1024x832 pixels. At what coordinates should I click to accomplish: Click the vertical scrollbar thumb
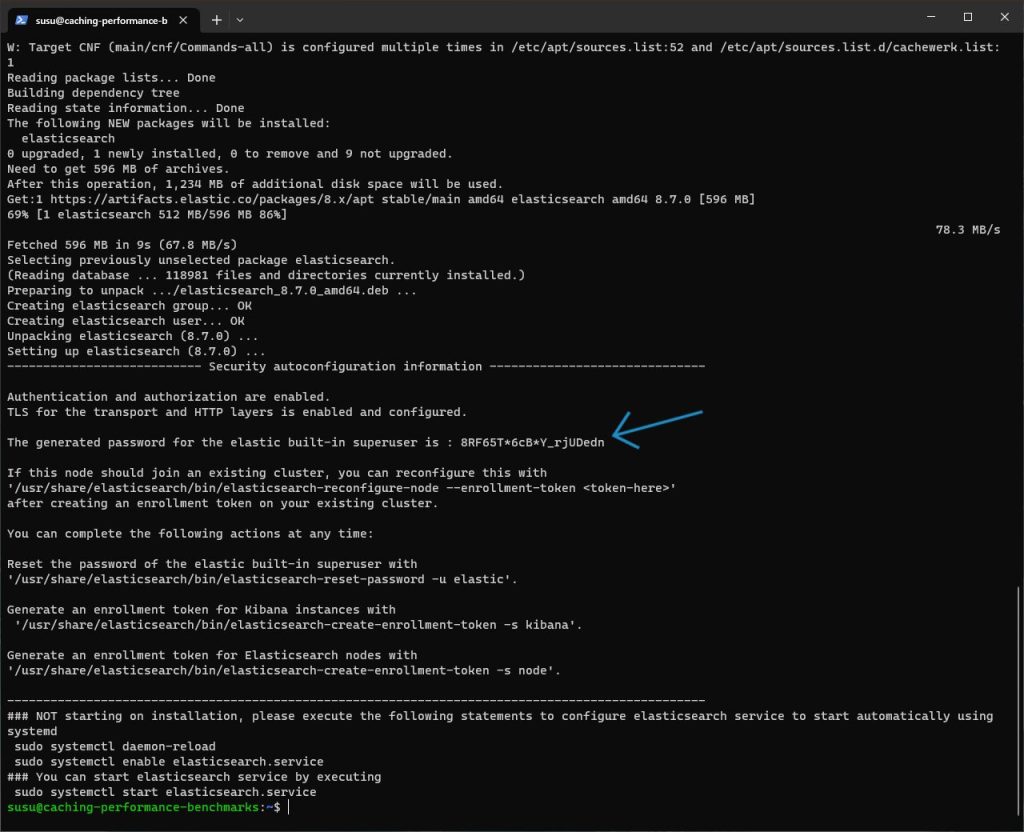(x=1019, y=700)
